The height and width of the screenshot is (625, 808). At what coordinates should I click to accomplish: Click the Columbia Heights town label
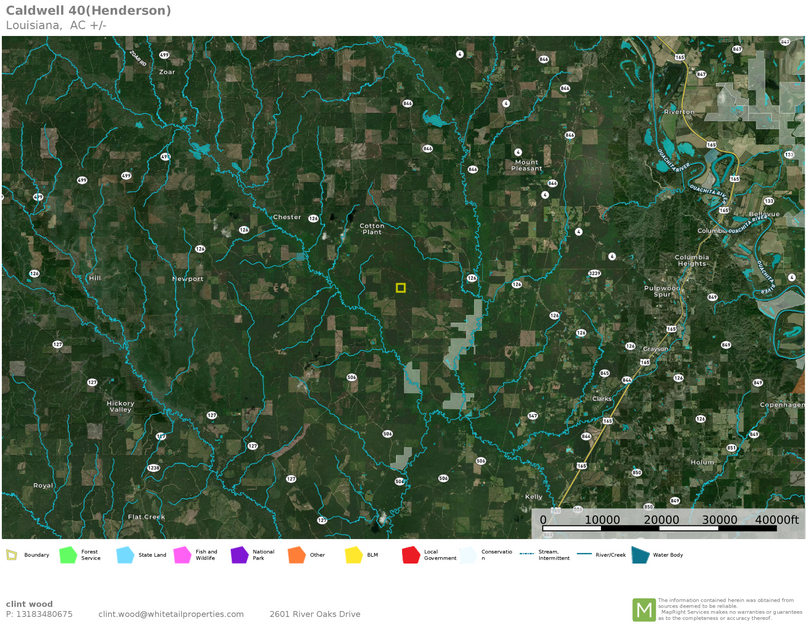pyautogui.click(x=691, y=260)
